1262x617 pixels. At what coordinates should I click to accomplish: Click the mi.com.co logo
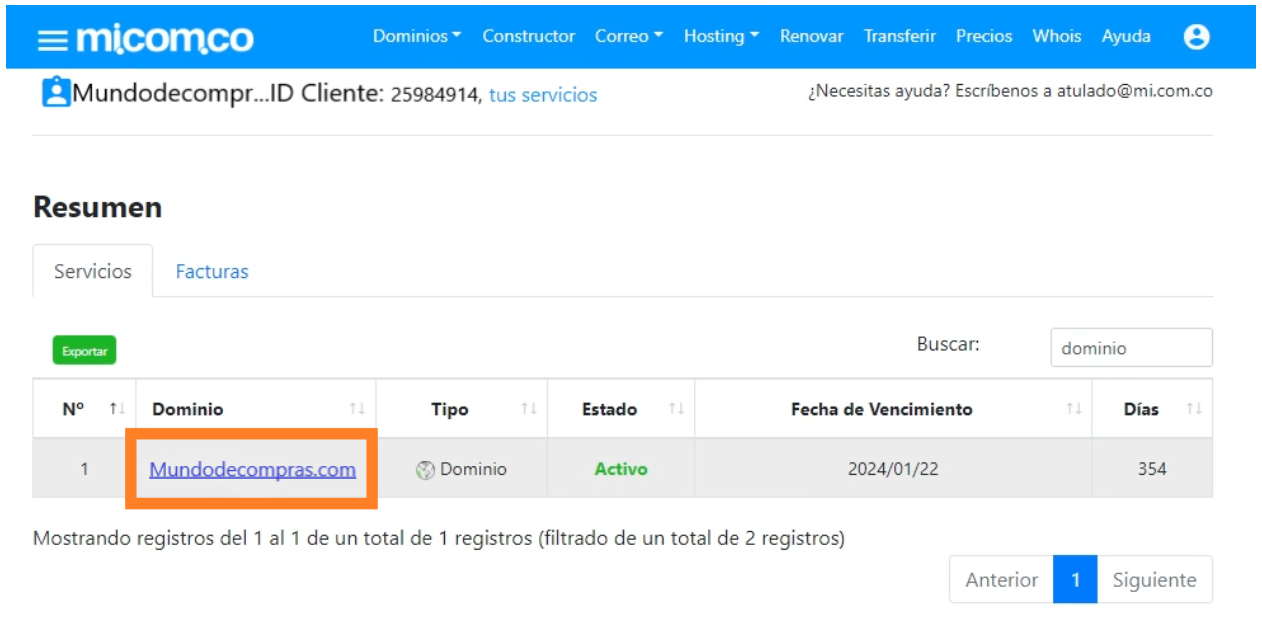tap(165, 38)
